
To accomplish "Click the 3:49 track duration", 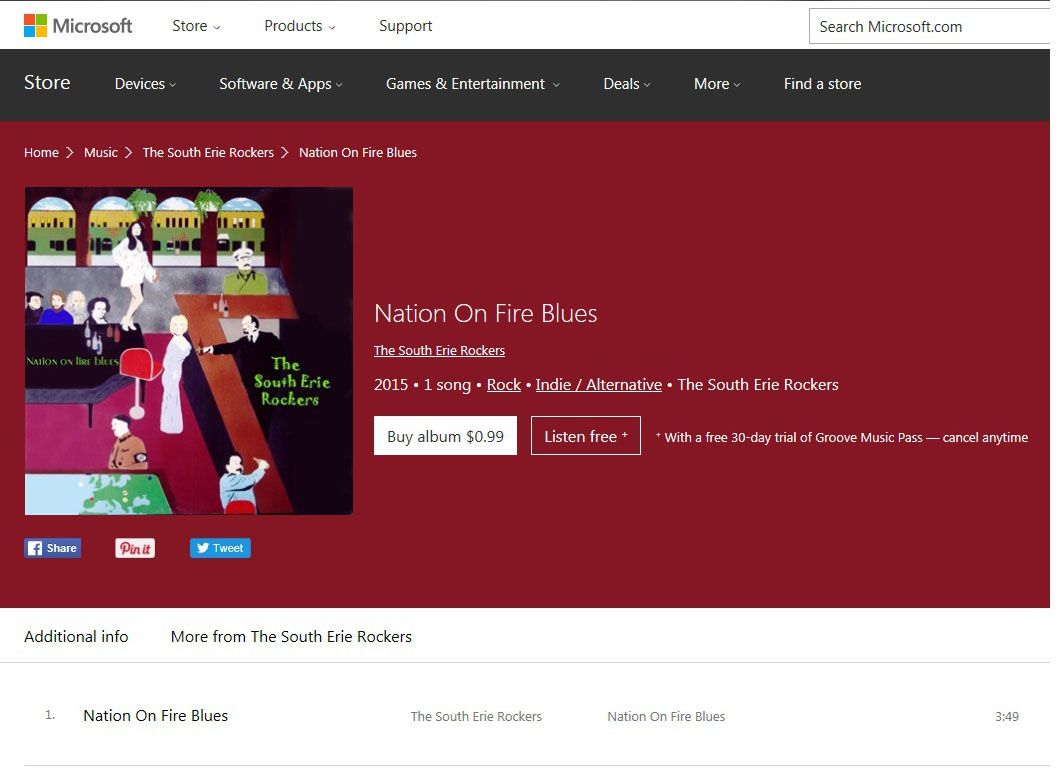I will [x=1007, y=717].
